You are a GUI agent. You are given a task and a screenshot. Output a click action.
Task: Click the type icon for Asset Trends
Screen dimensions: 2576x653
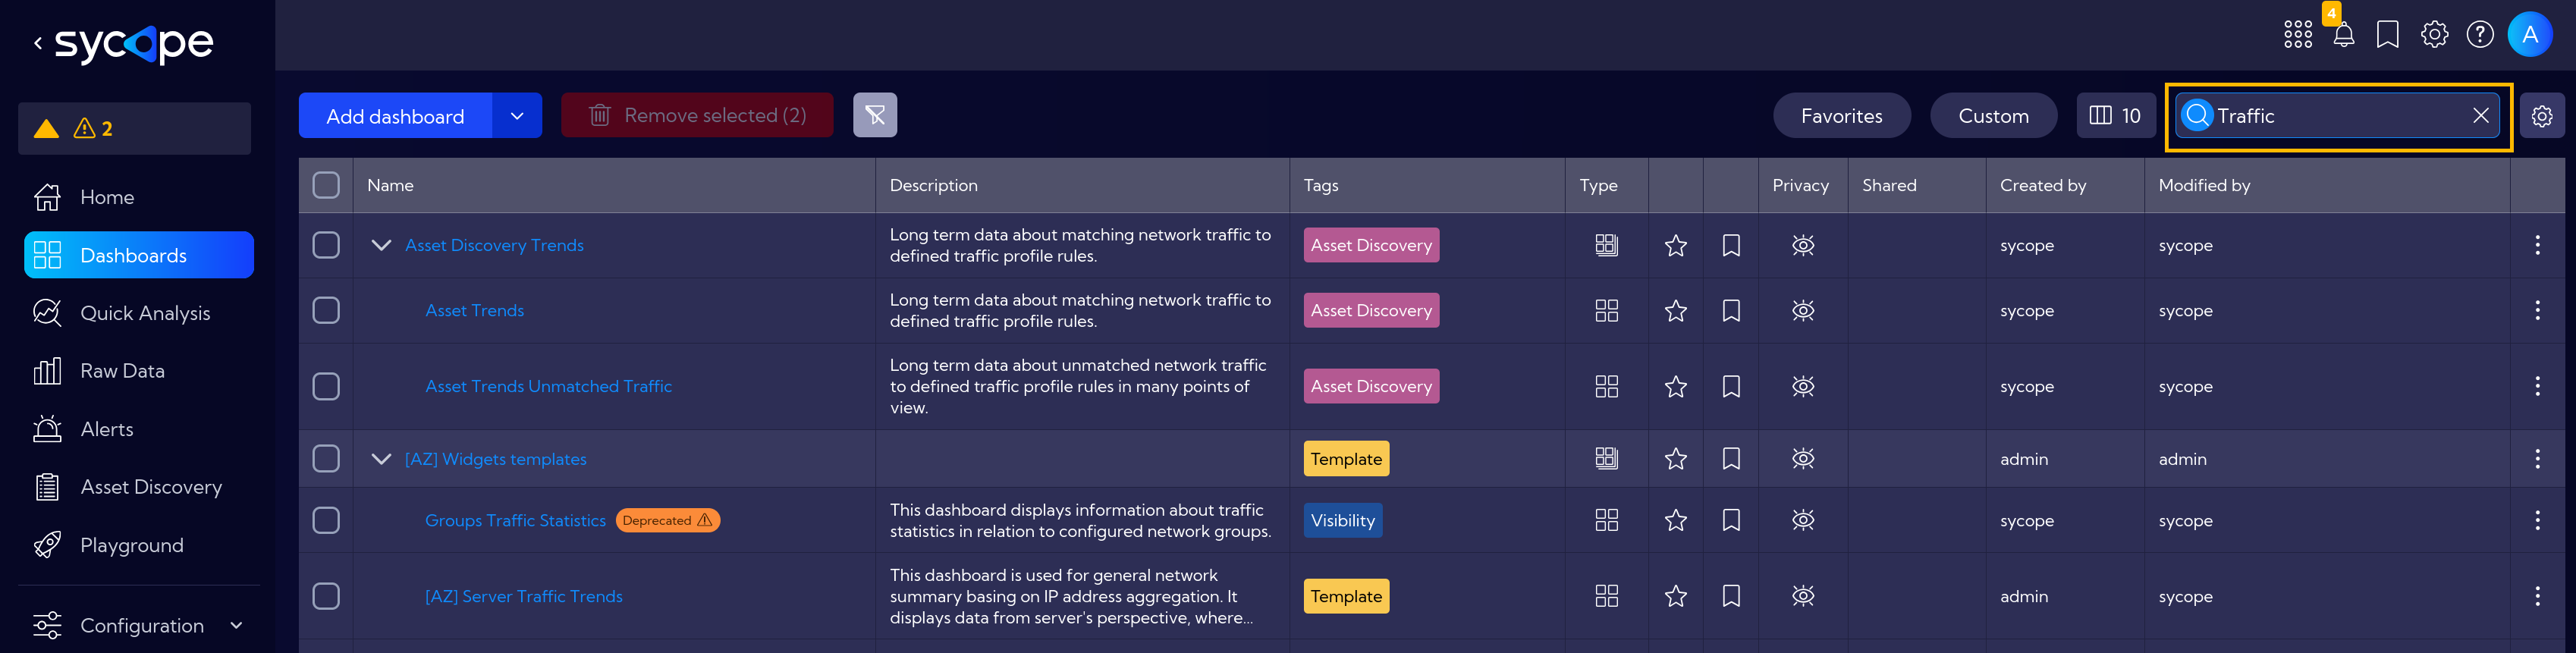[x=1606, y=311]
